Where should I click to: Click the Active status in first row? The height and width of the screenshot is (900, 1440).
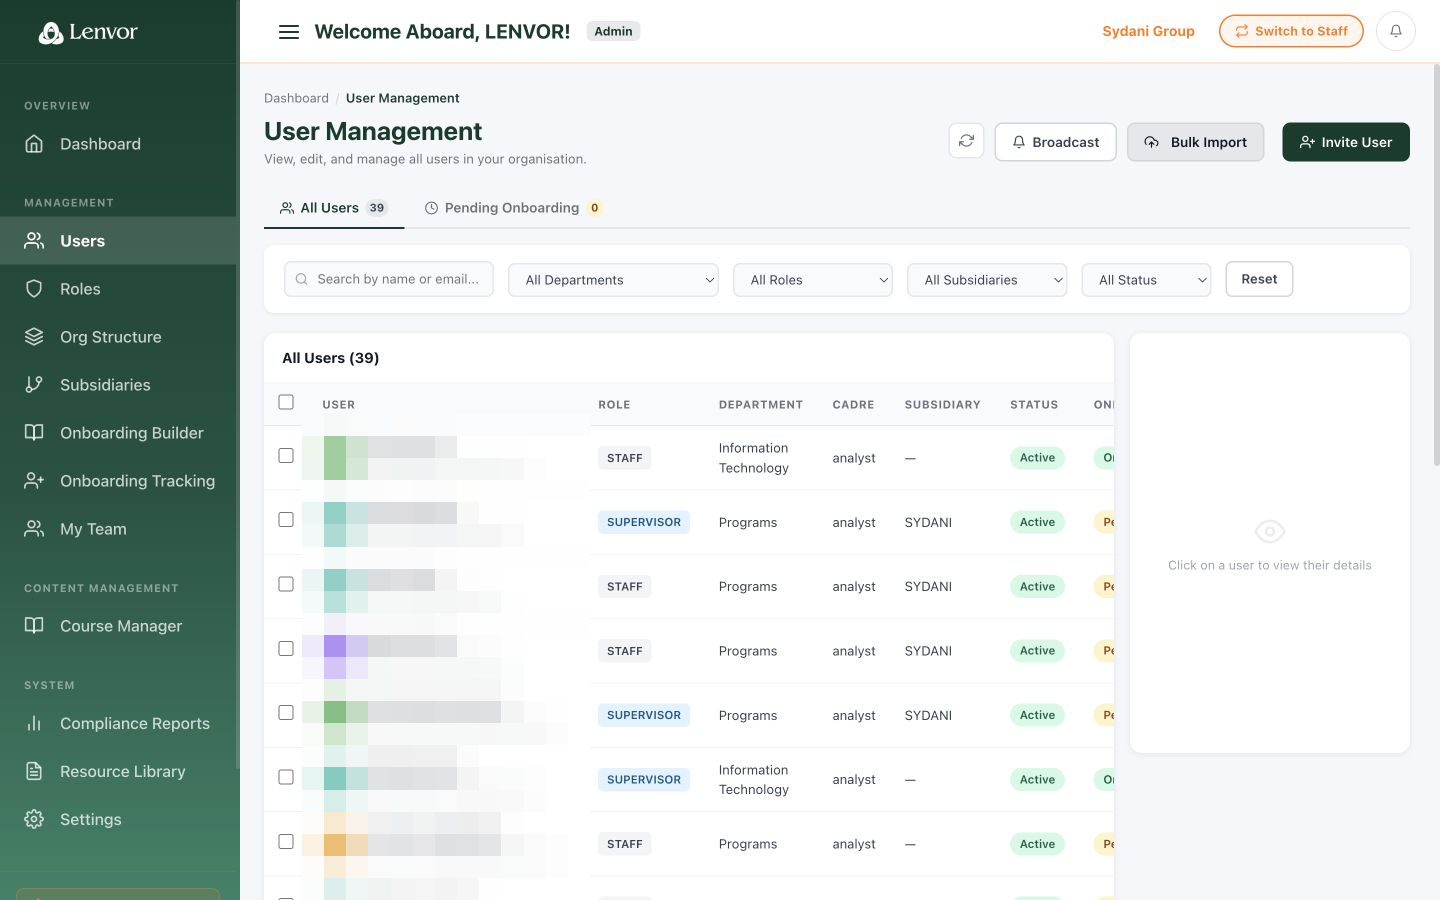(x=1037, y=458)
